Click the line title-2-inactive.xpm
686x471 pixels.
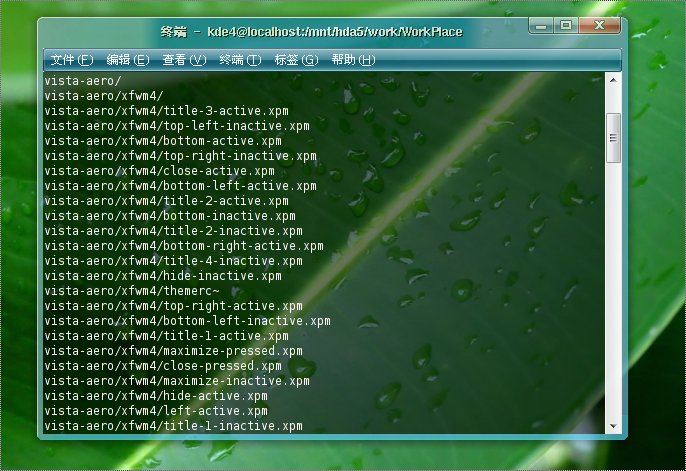click(173, 230)
